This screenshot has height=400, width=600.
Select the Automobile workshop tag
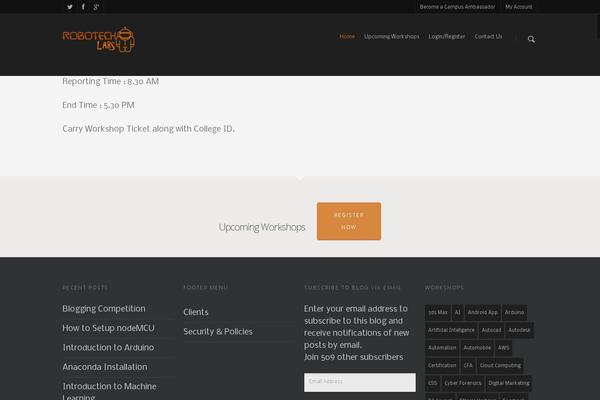point(477,348)
